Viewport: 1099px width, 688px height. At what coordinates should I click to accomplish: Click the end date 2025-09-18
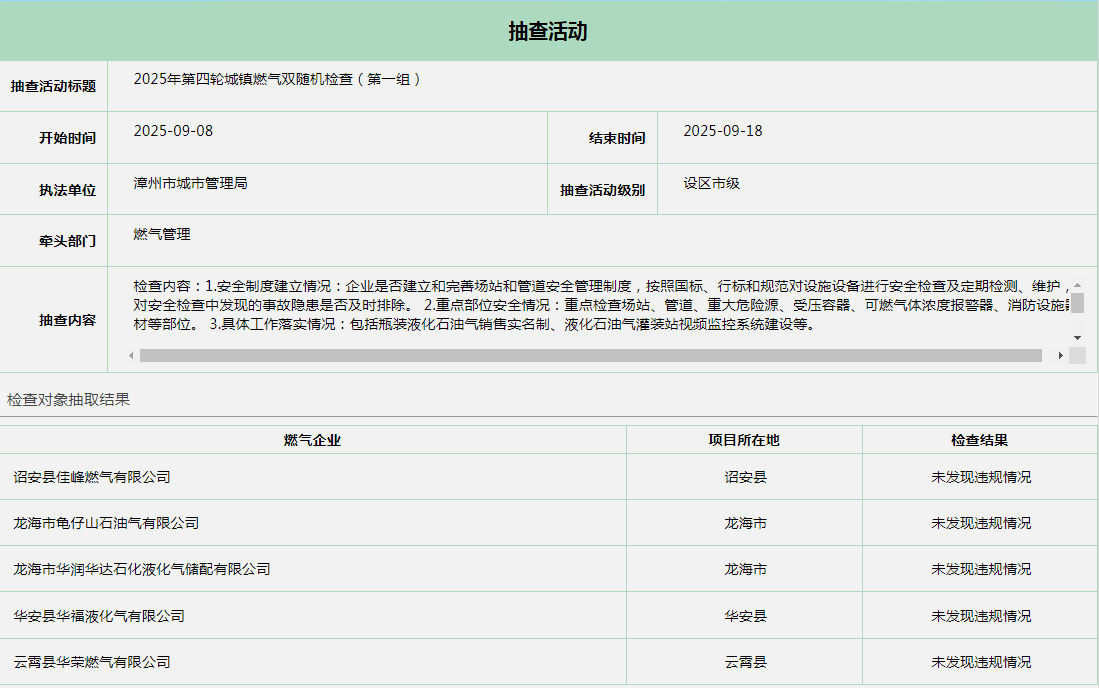(722, 131)
